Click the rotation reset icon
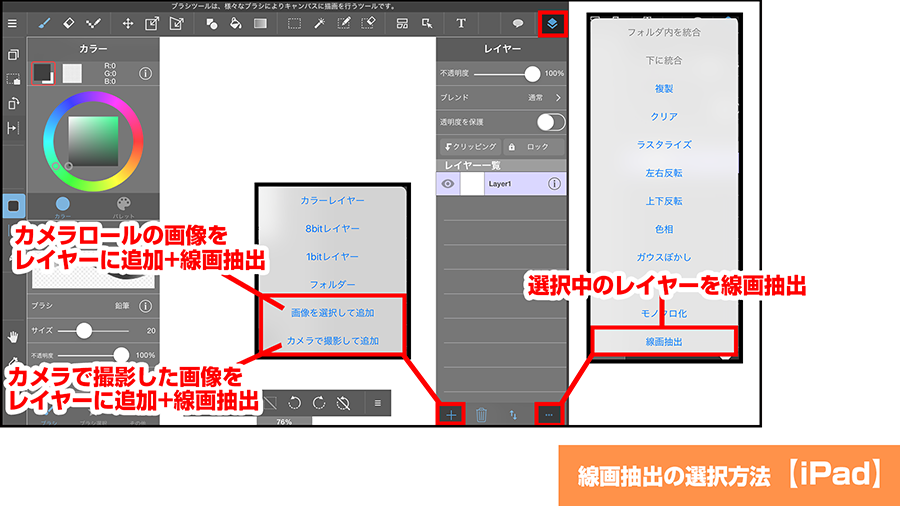900x506 pixels. (343, 403)
